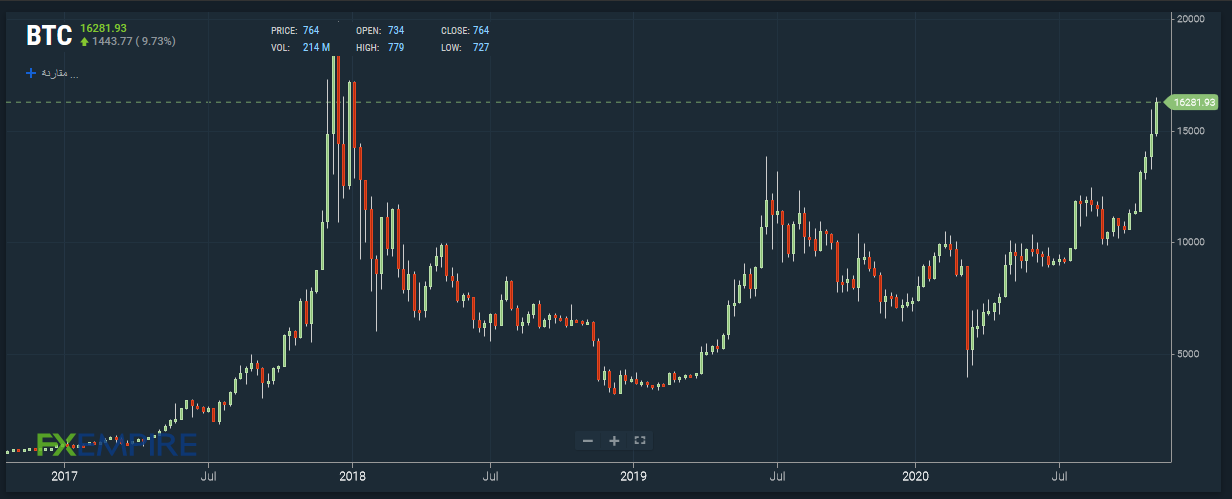Click the green up arrow beside 1443.77
This screenshot has width=1232, height=499.
point(84,42)
